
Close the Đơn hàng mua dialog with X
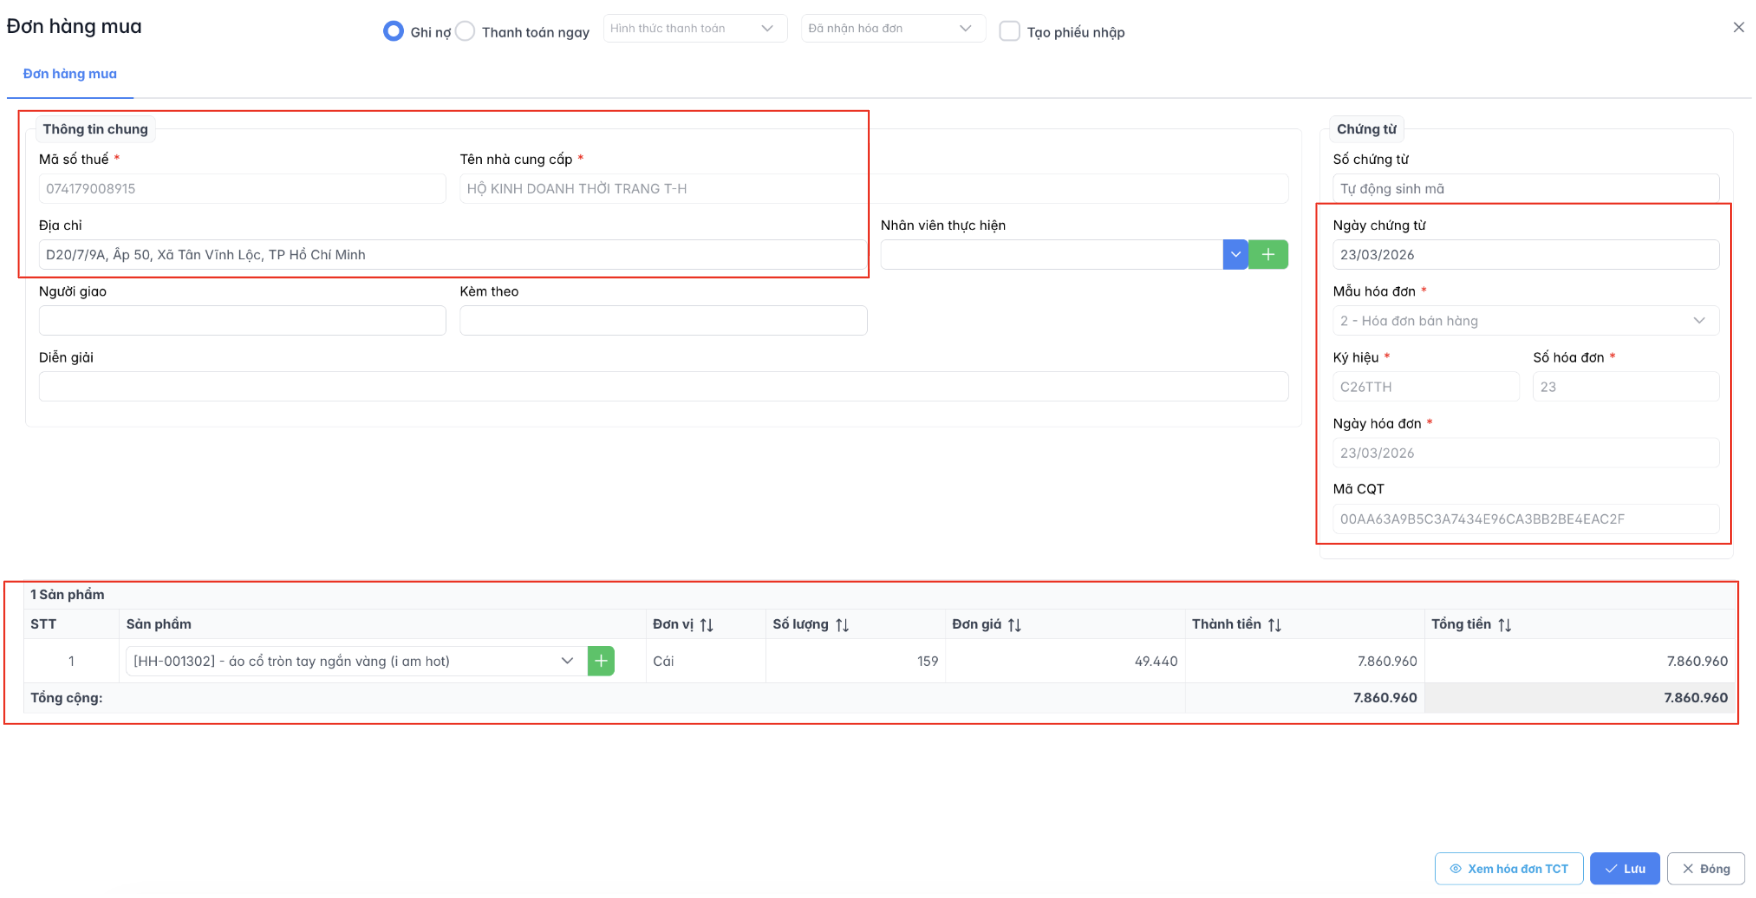(1738, 28)
